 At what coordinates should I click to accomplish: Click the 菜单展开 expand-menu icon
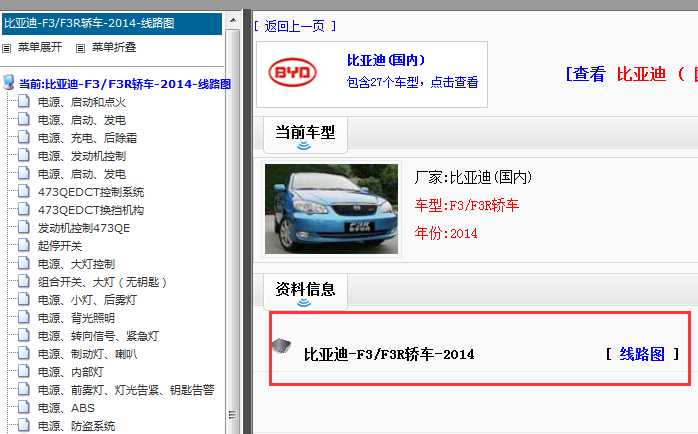click(6, 48)
